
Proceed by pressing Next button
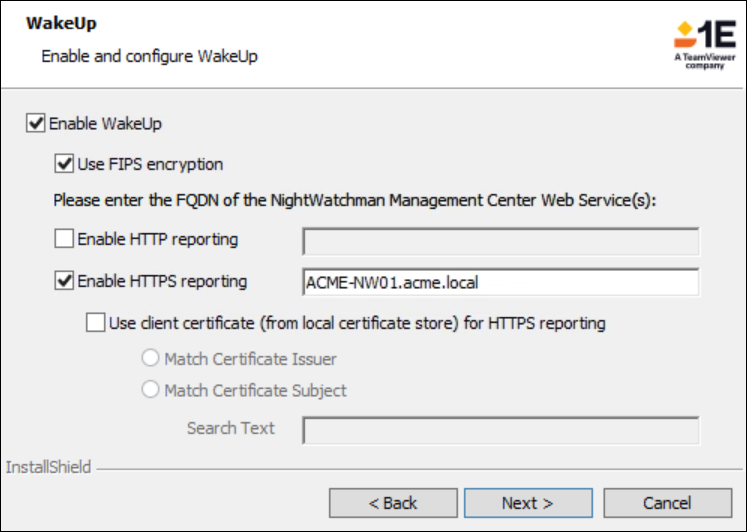point(527,503)
